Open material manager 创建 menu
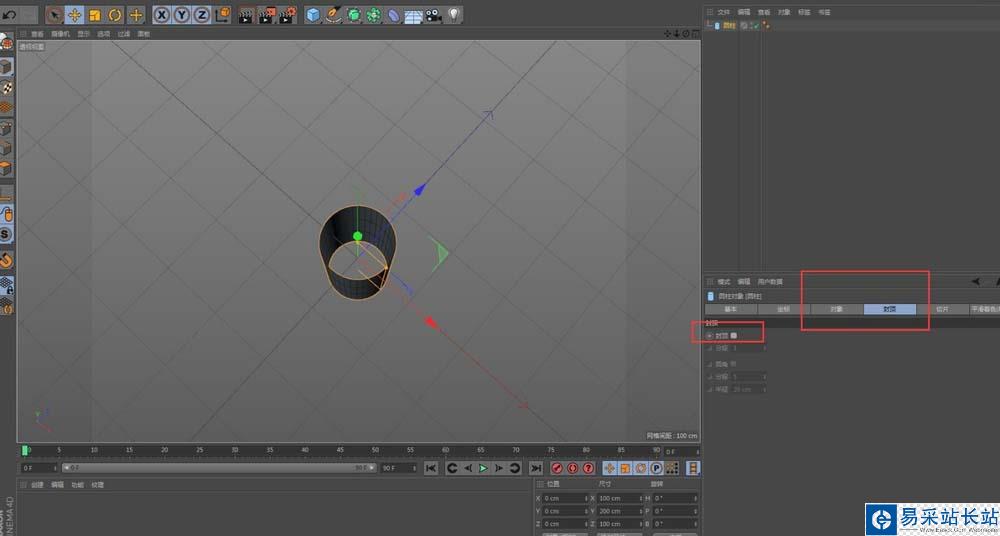The height and width of the screenshot is (536, 1000). (x=38, y=485)
